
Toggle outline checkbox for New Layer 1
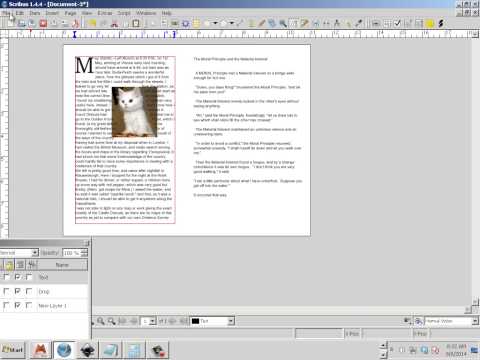pyautogui.click(x=29, y=305)
